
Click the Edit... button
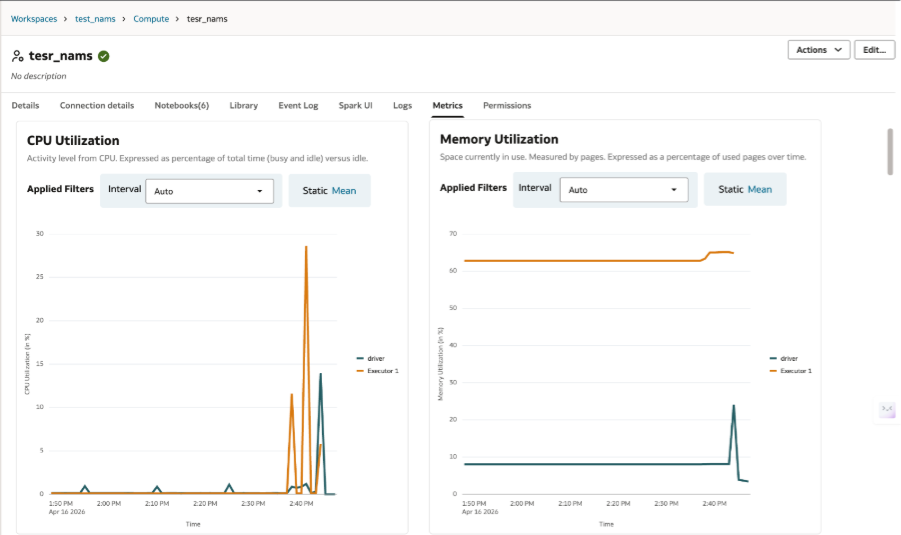[874, 50]
